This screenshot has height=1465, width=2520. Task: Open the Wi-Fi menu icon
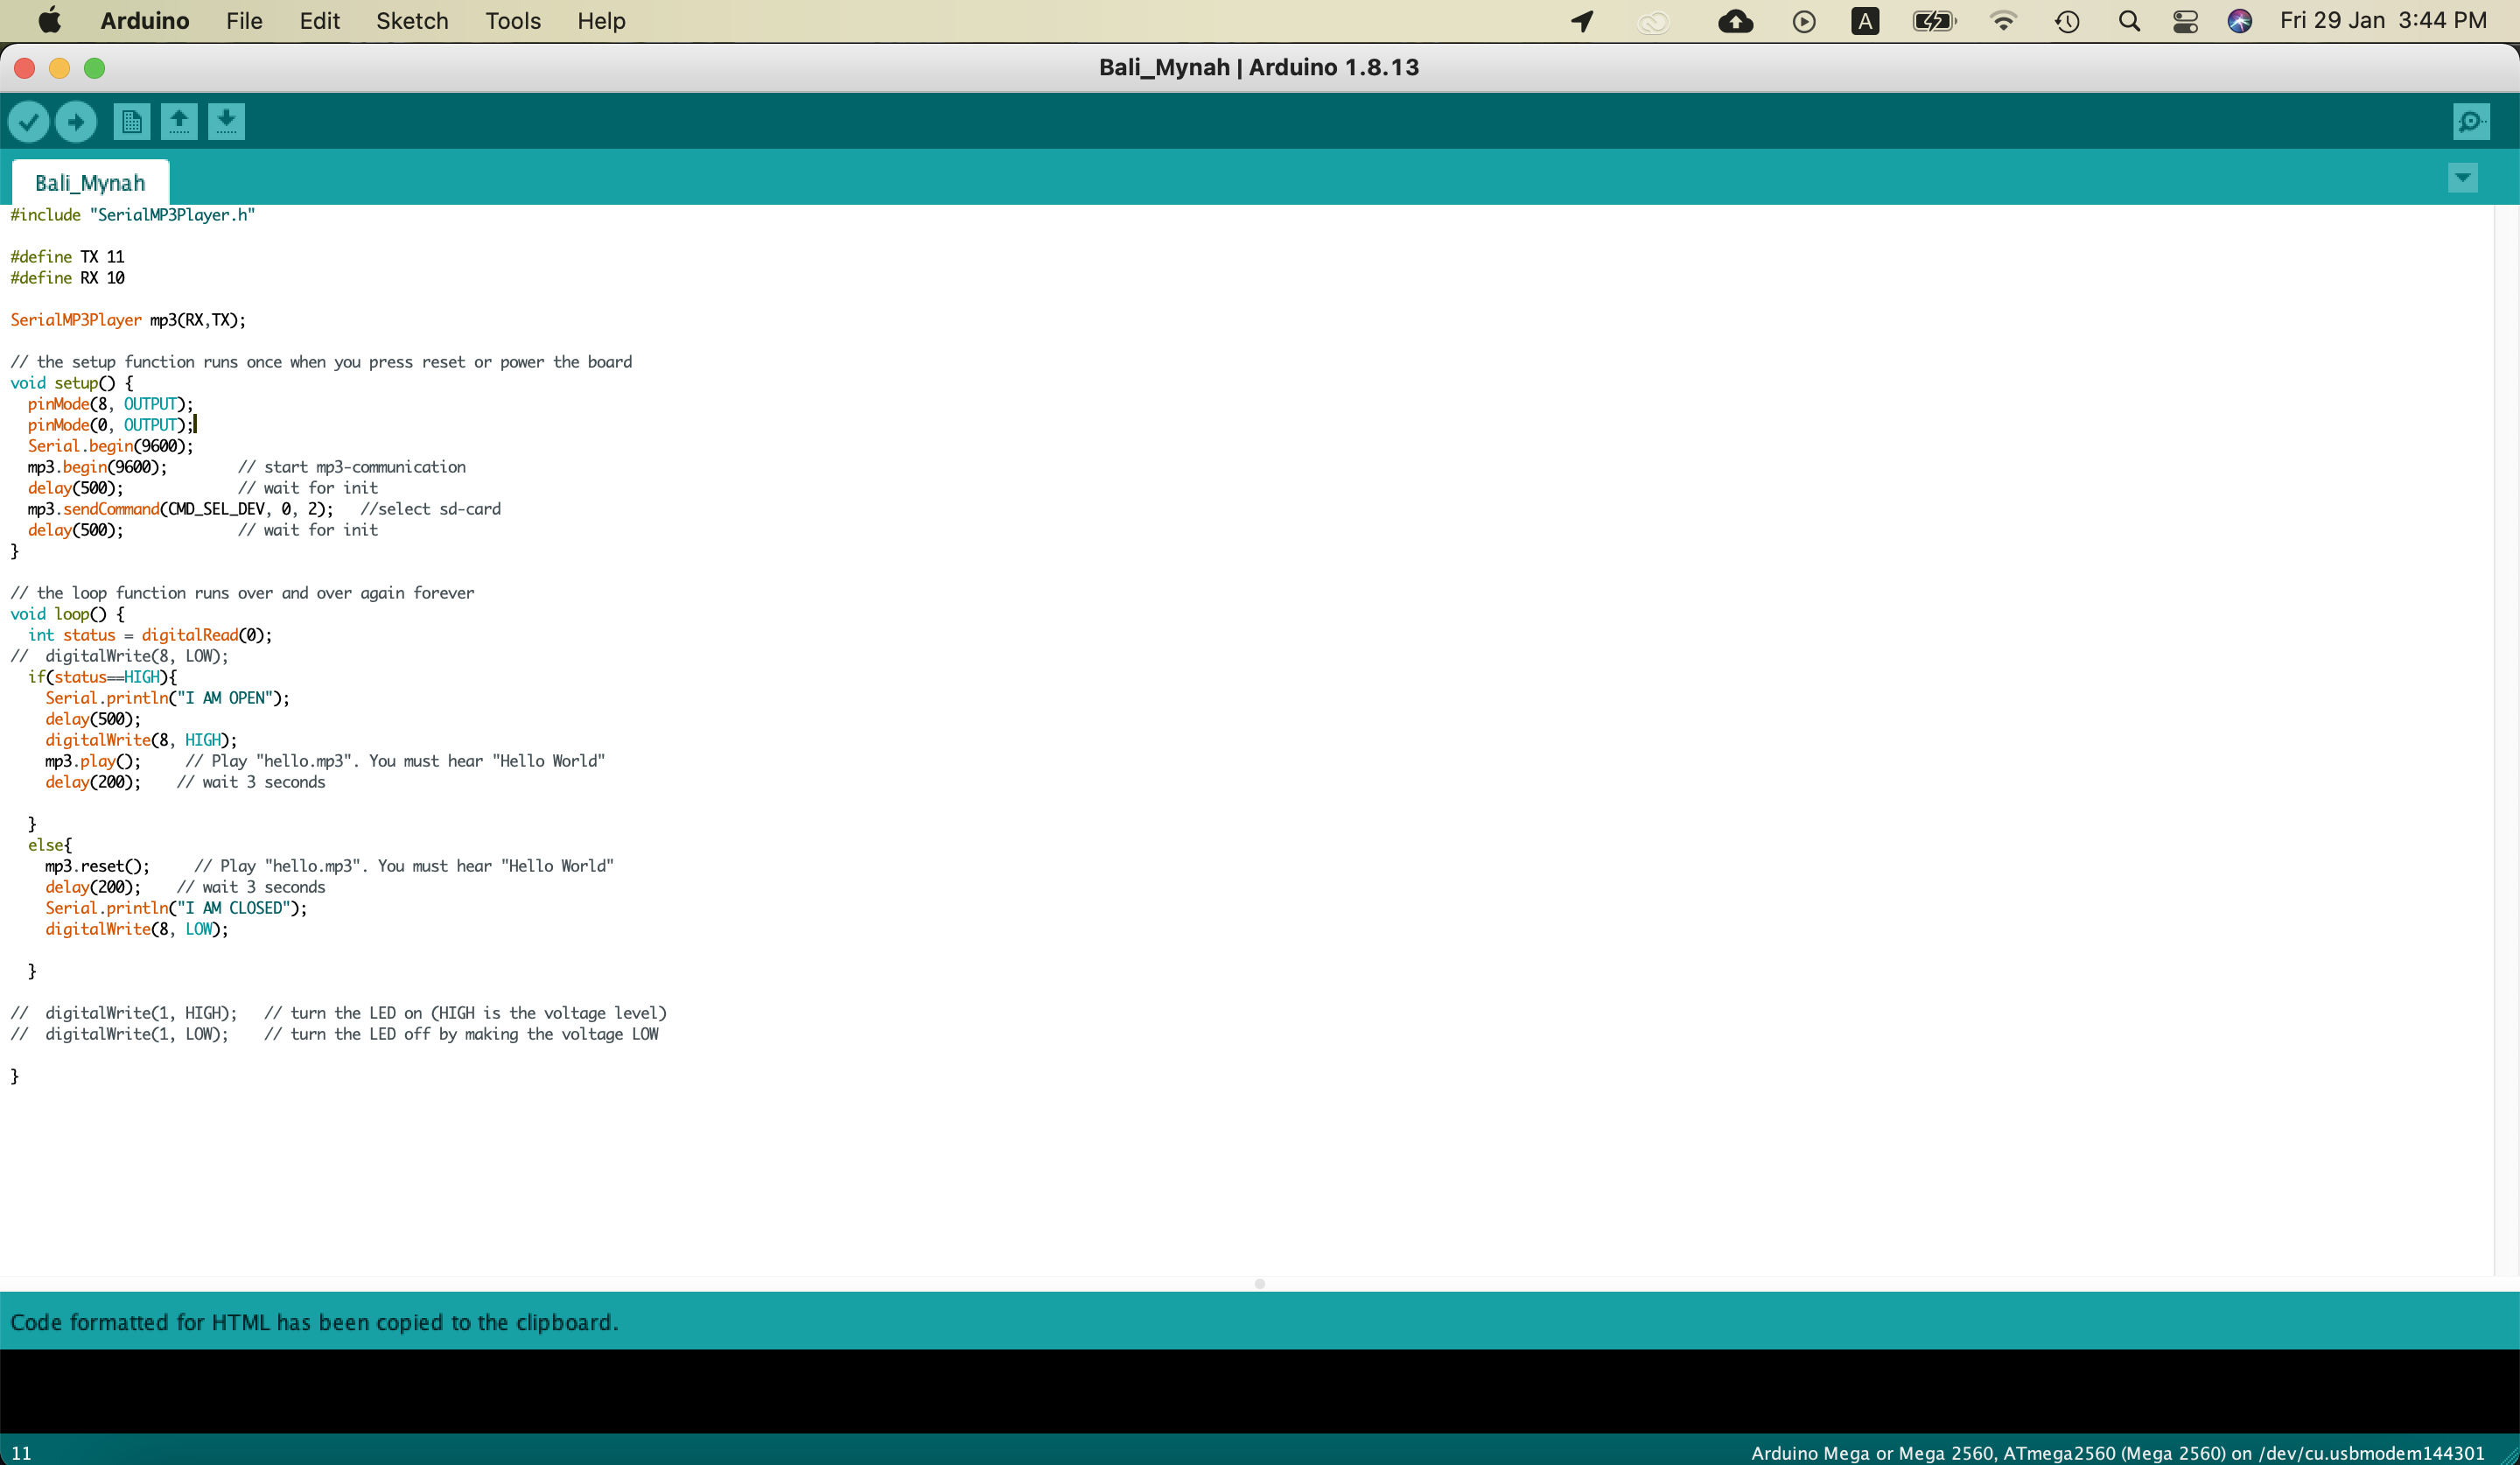click(x=2003, y=21)
